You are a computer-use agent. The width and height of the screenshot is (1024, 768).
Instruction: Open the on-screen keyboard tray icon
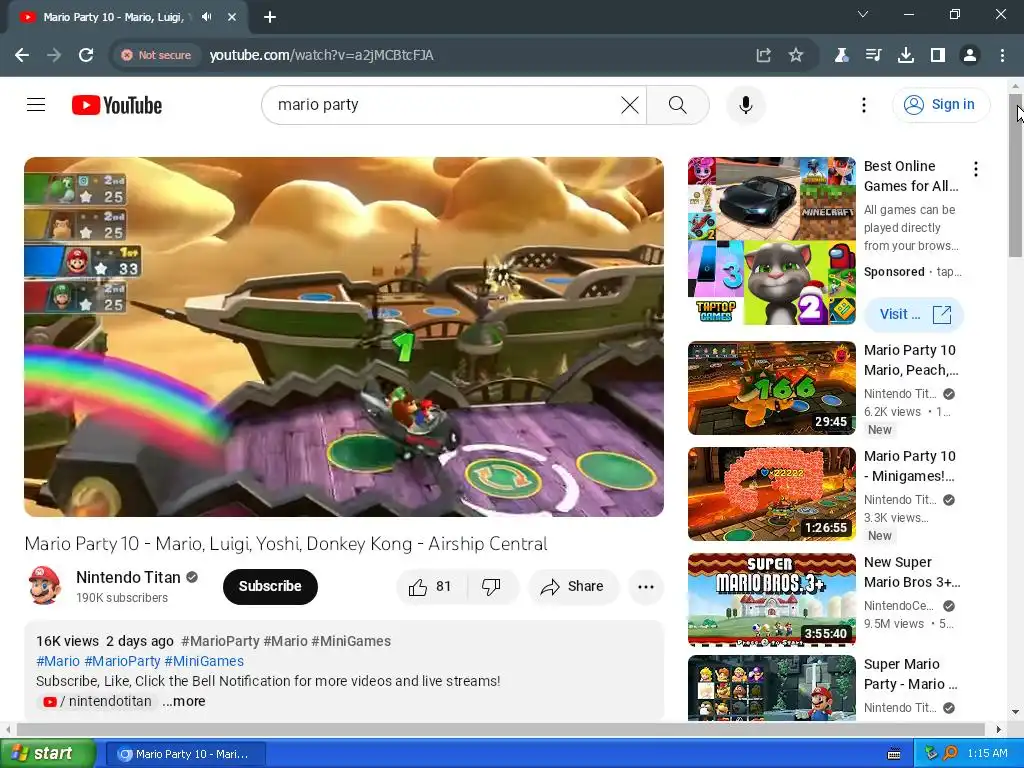click(893, 754)
